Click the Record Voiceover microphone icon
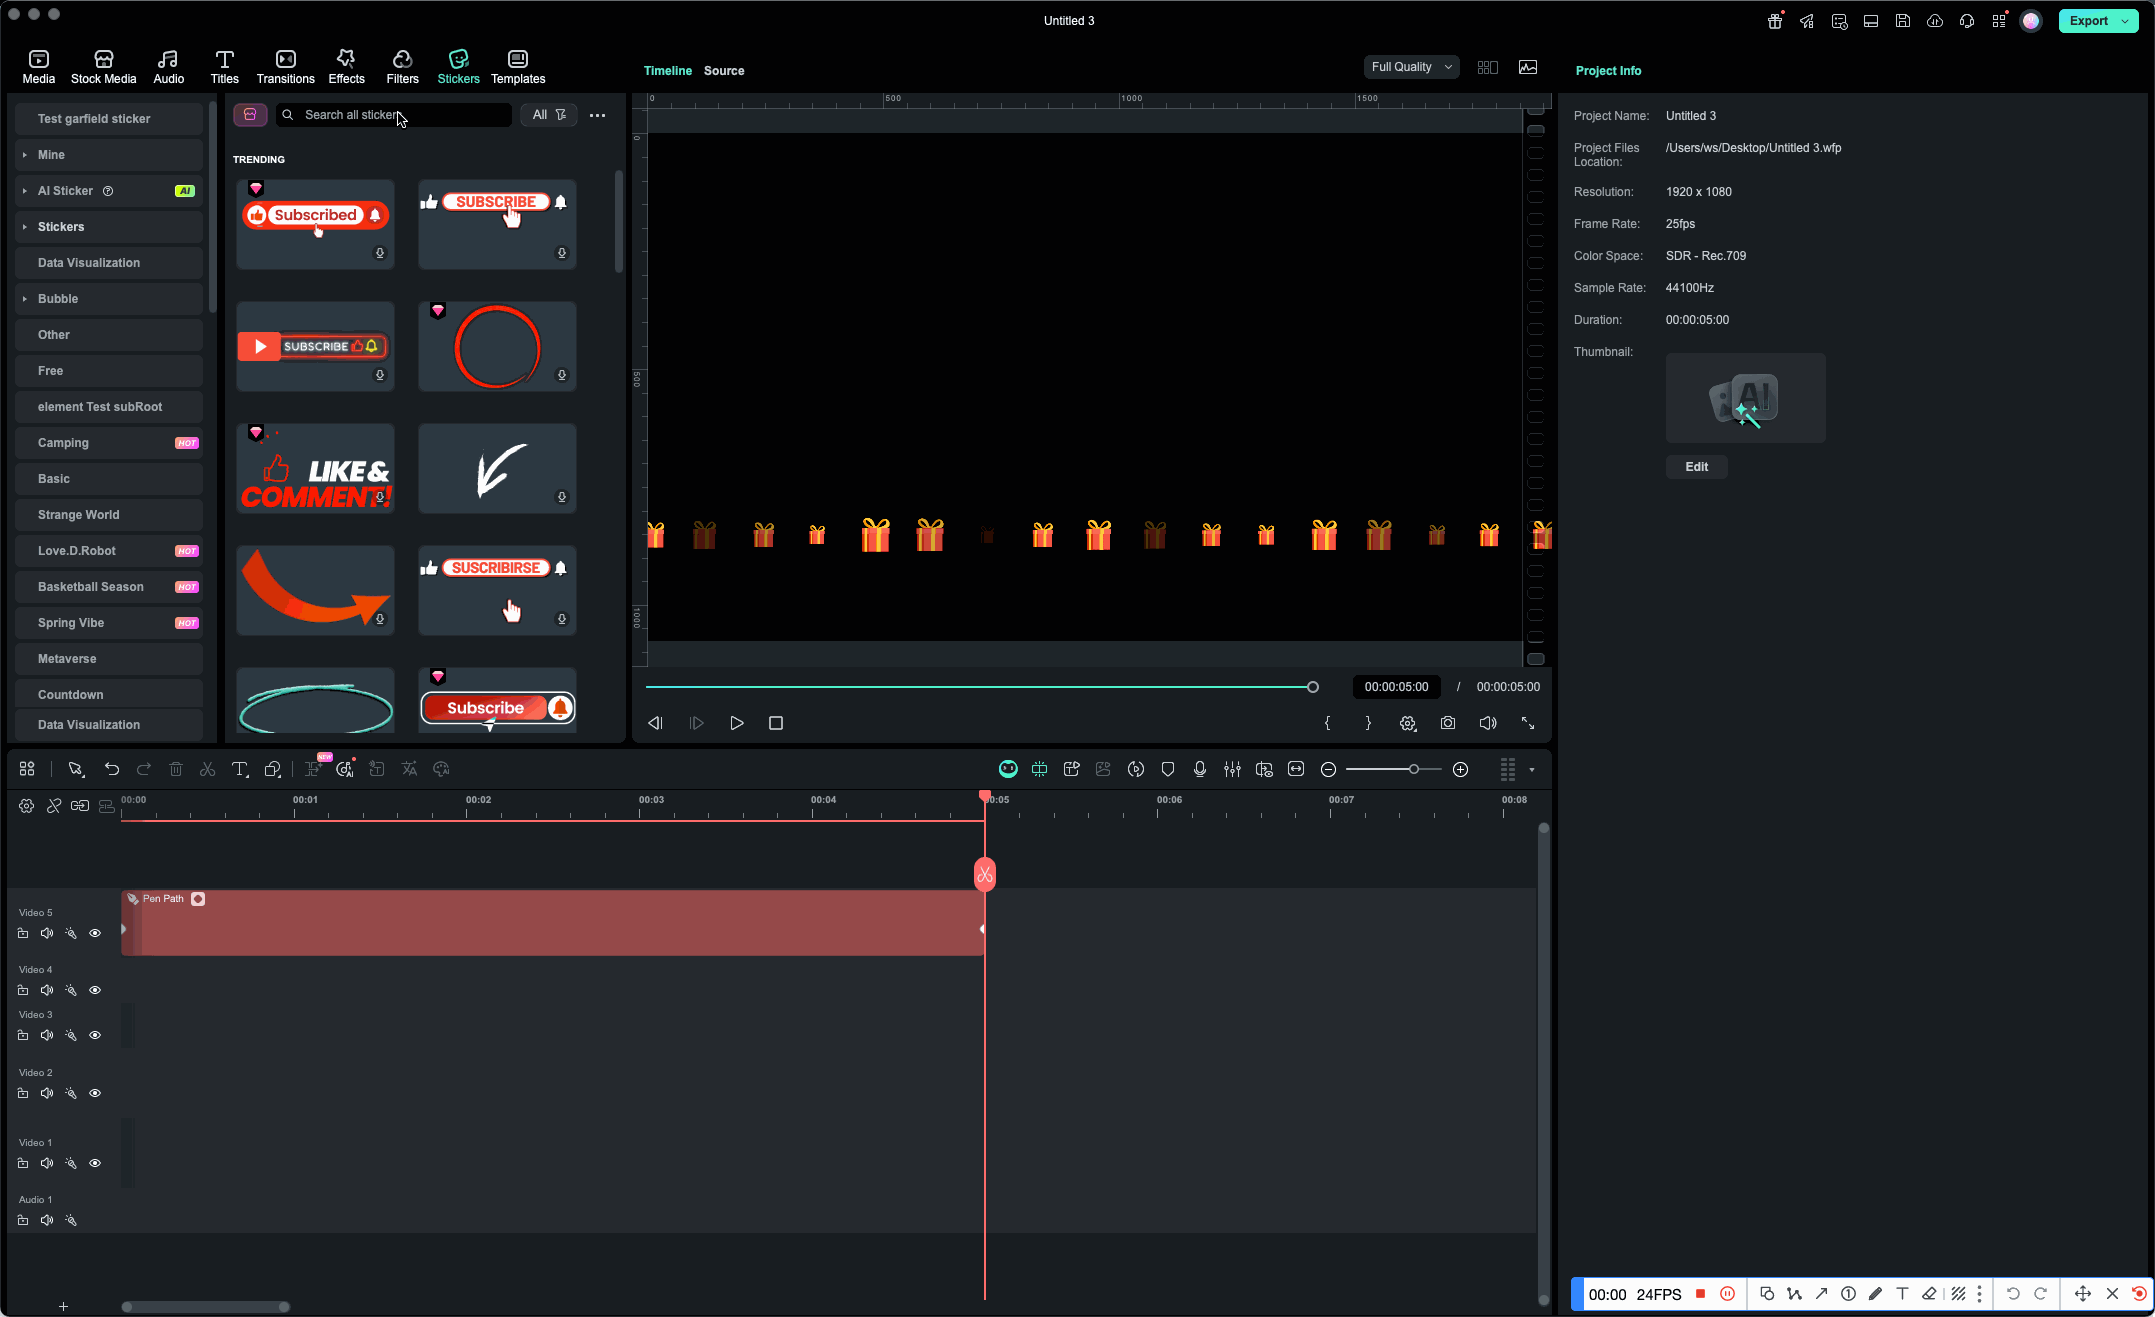Image resolution: width=2155 pixels, height=1317 pixels. pyautogui.click(x=1200, y=769)
